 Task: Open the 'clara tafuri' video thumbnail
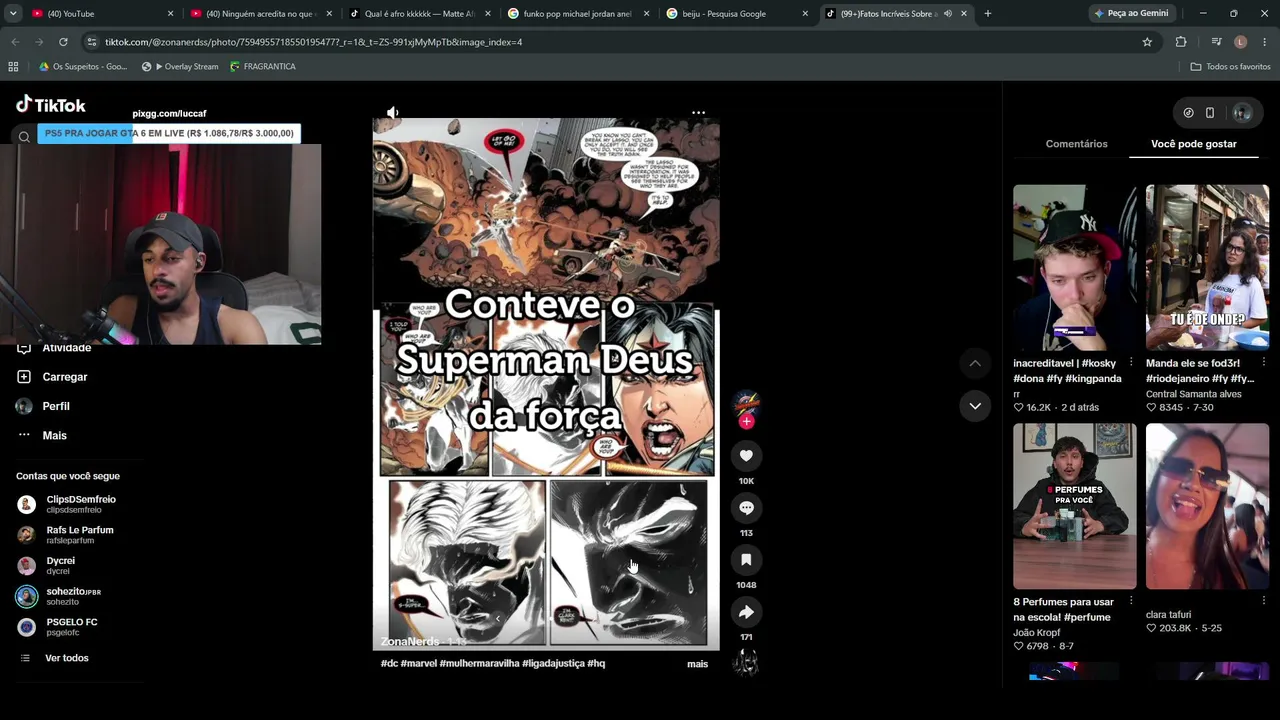click(1207, 506)
